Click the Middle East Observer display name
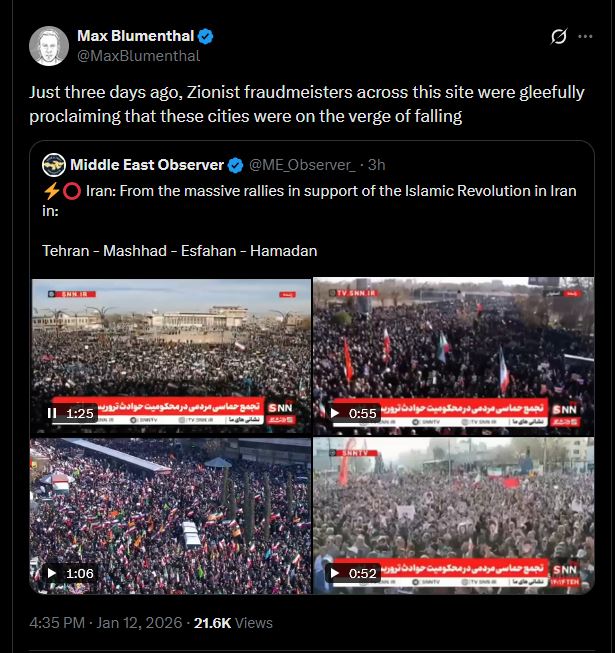615x653 pixels. pos(147,165)
